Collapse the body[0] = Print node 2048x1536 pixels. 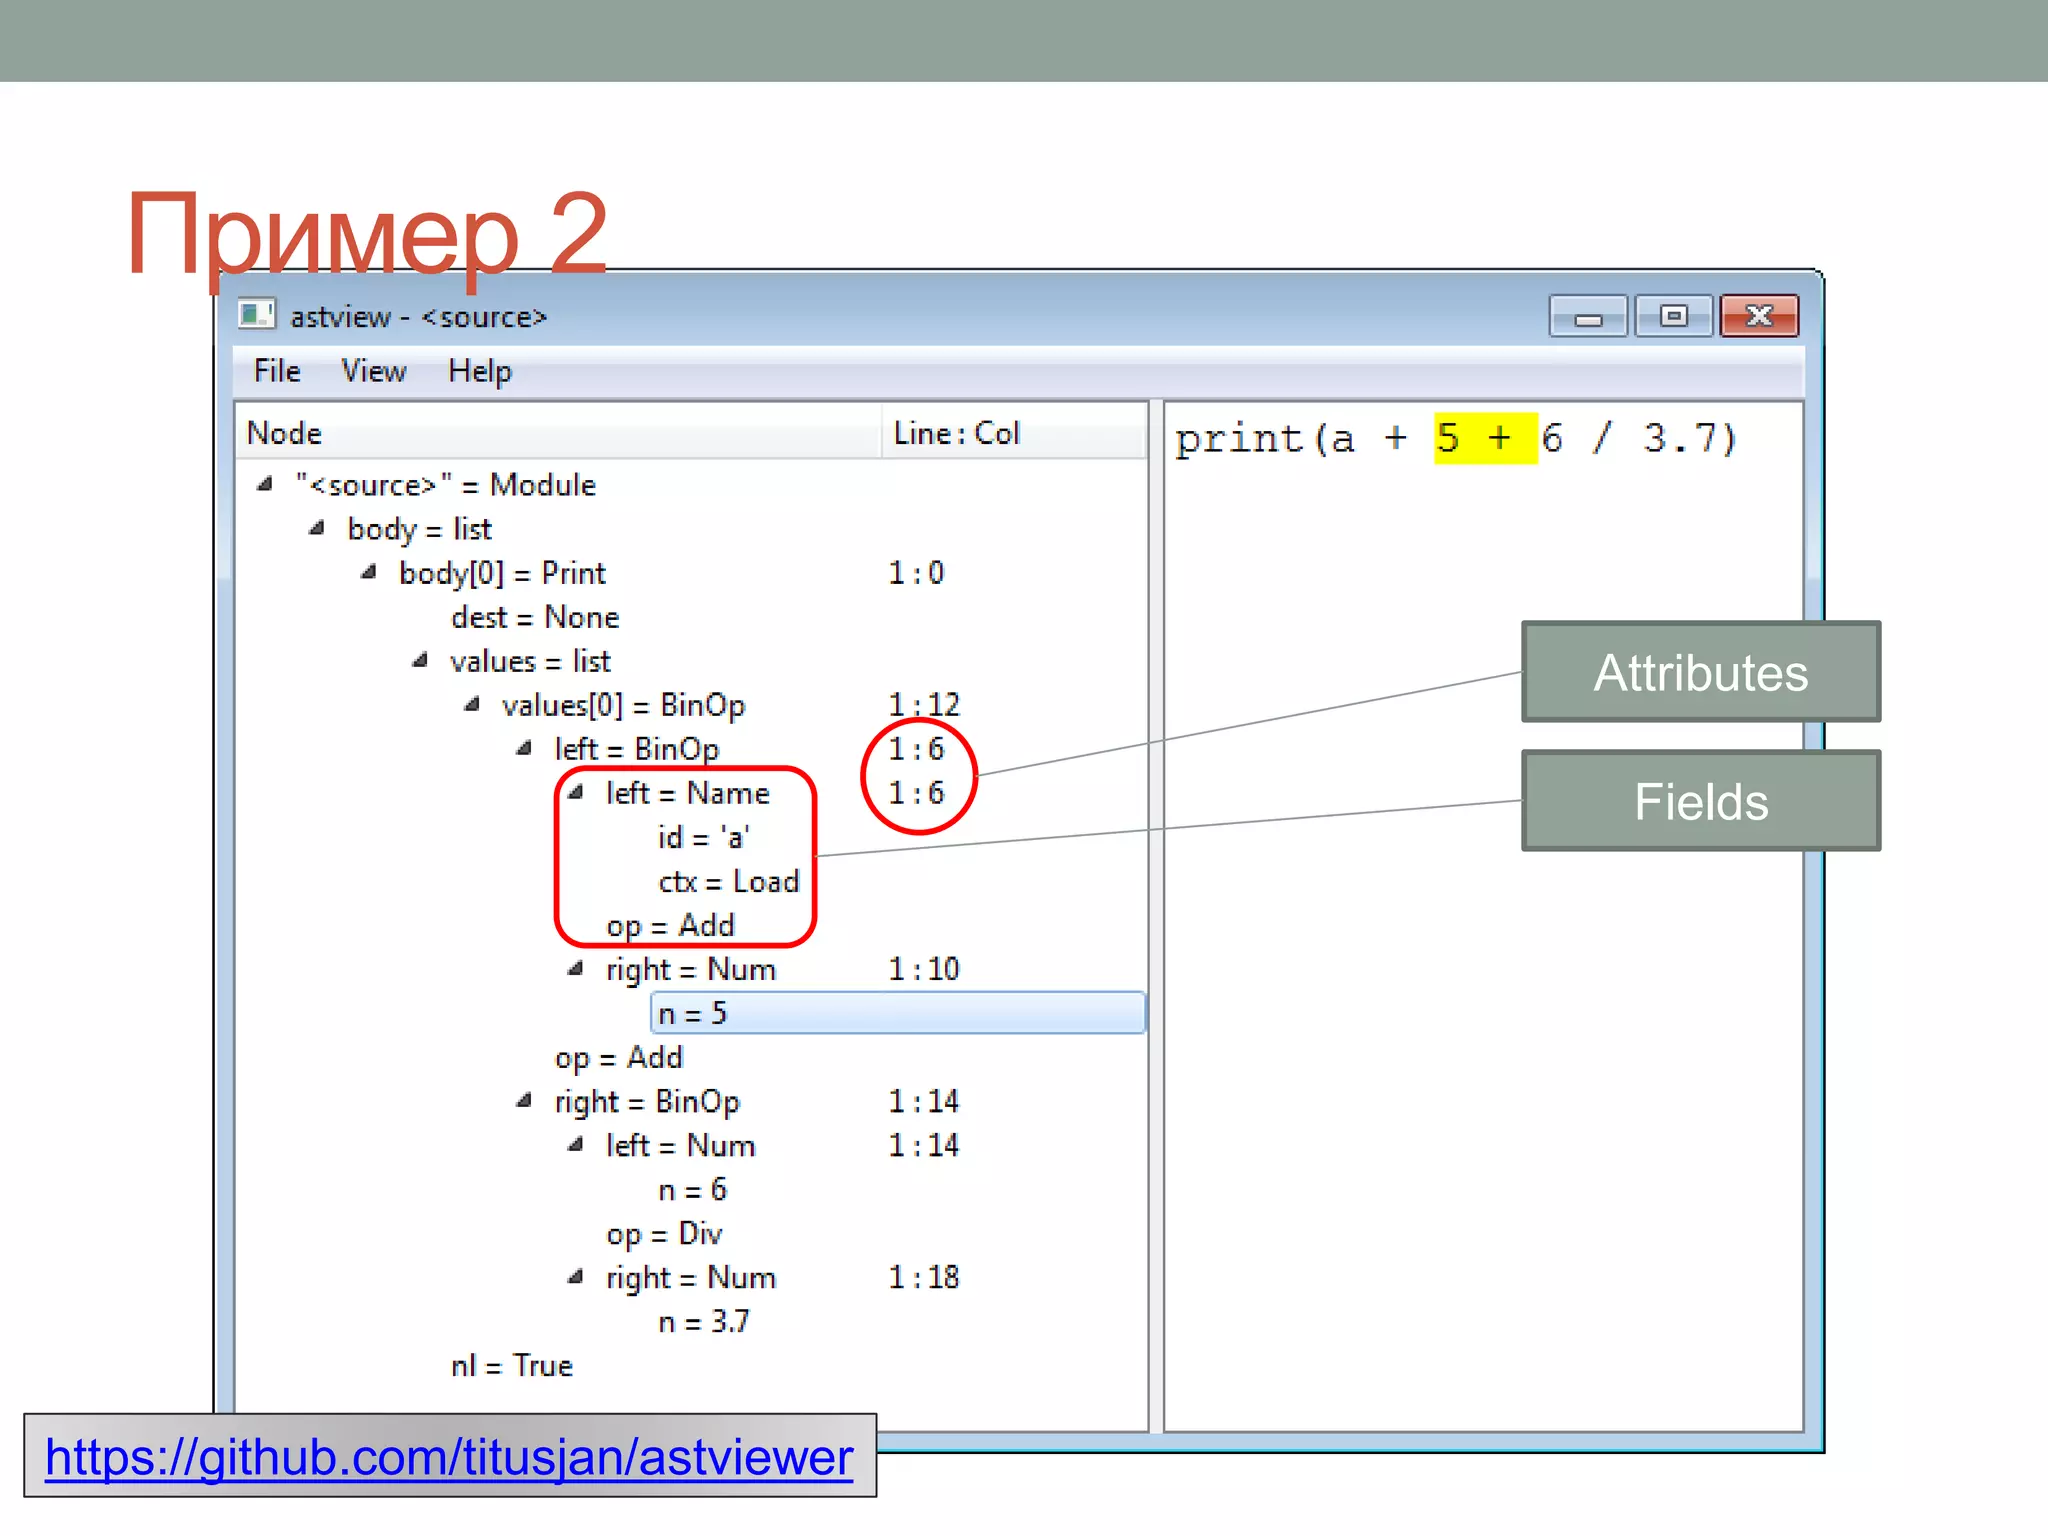tap(369, 572)
